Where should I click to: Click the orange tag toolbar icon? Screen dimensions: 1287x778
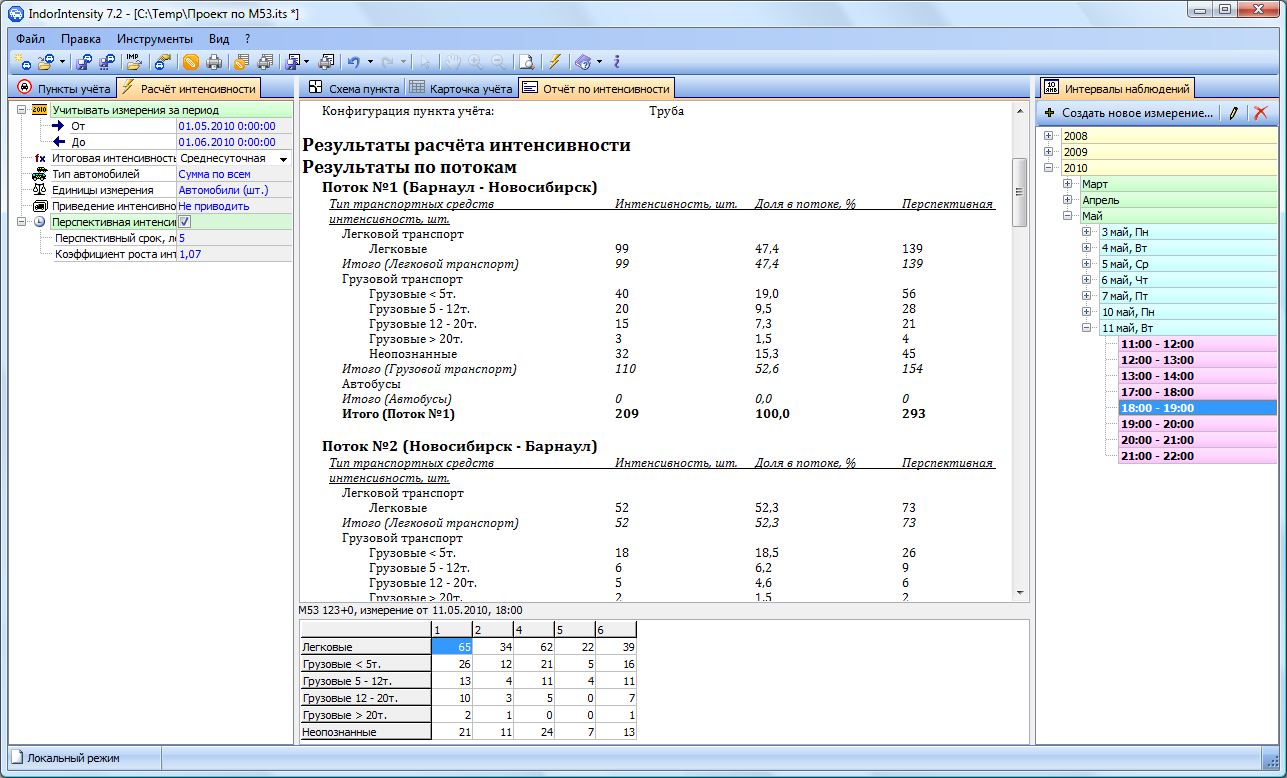190,62
